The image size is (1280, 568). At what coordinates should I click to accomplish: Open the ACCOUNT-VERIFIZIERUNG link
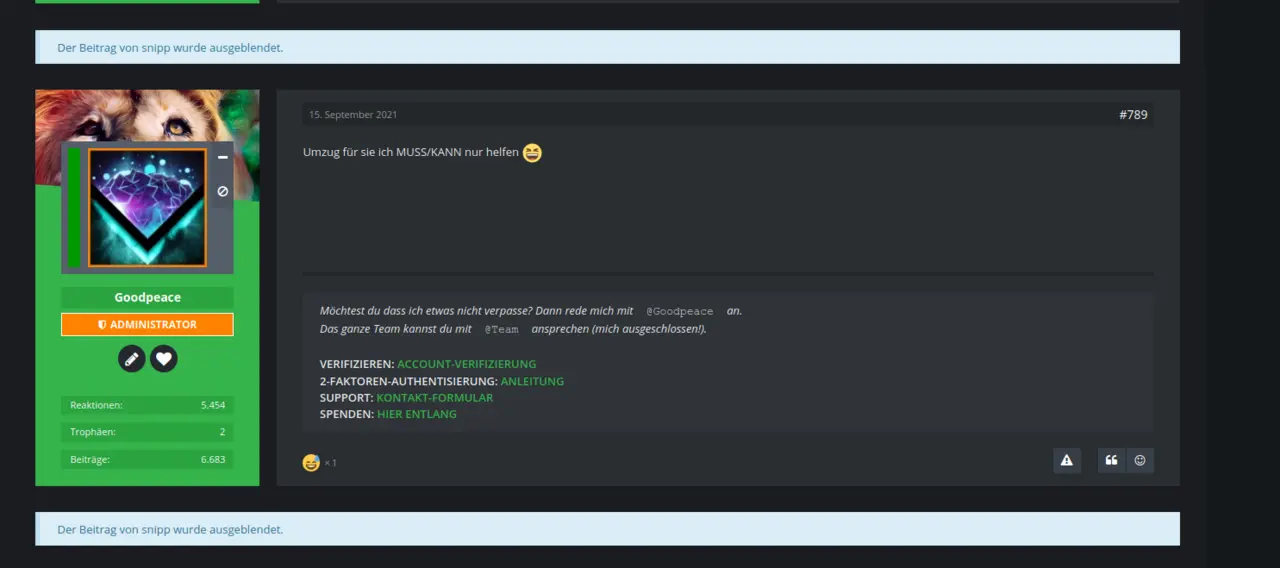[466, 364]
